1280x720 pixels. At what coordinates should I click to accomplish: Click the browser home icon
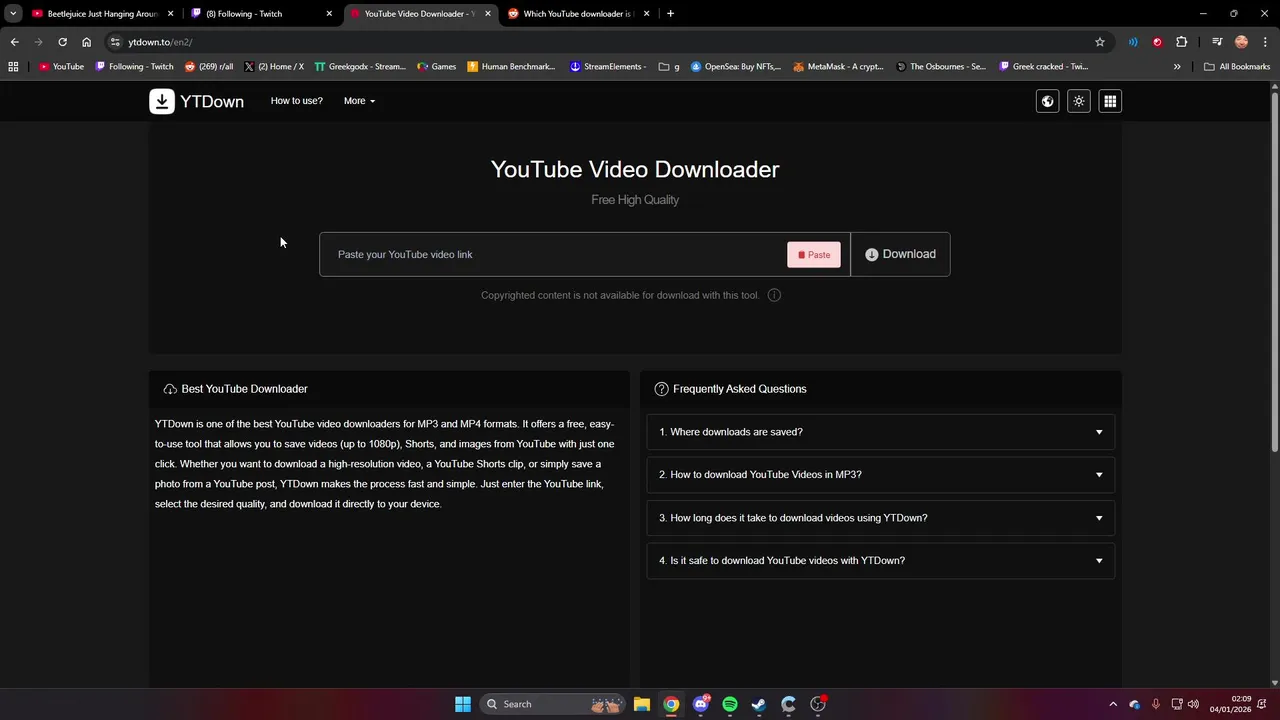coord(86,42)
